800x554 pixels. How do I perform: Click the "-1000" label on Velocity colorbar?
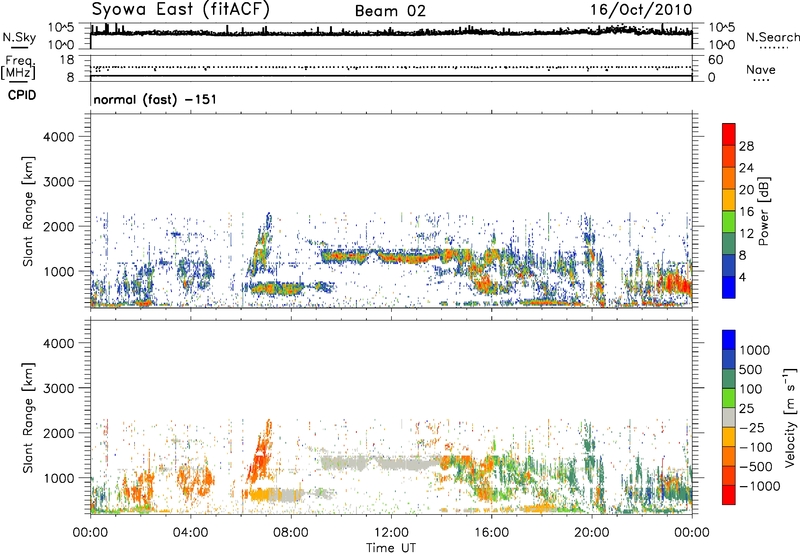click(760, 486)
